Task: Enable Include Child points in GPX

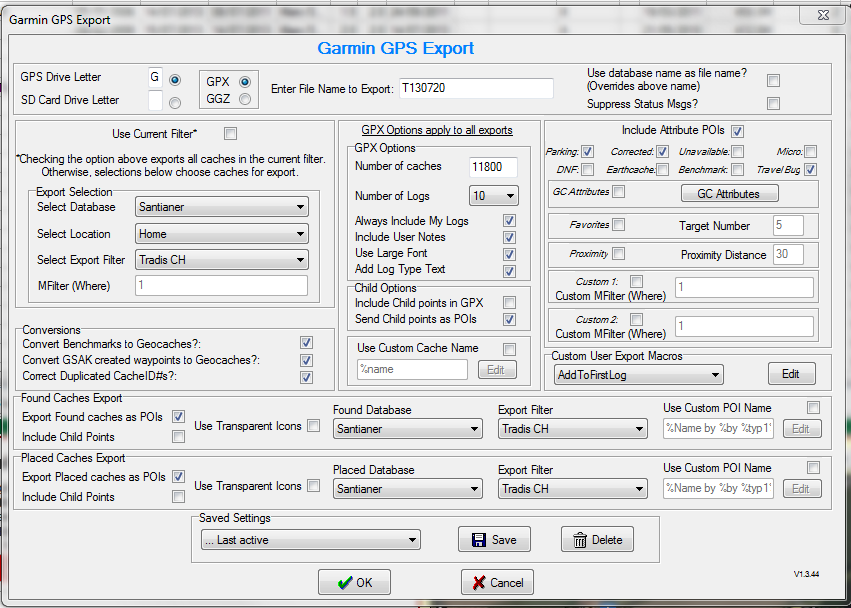Action: [x=509, y=302]
